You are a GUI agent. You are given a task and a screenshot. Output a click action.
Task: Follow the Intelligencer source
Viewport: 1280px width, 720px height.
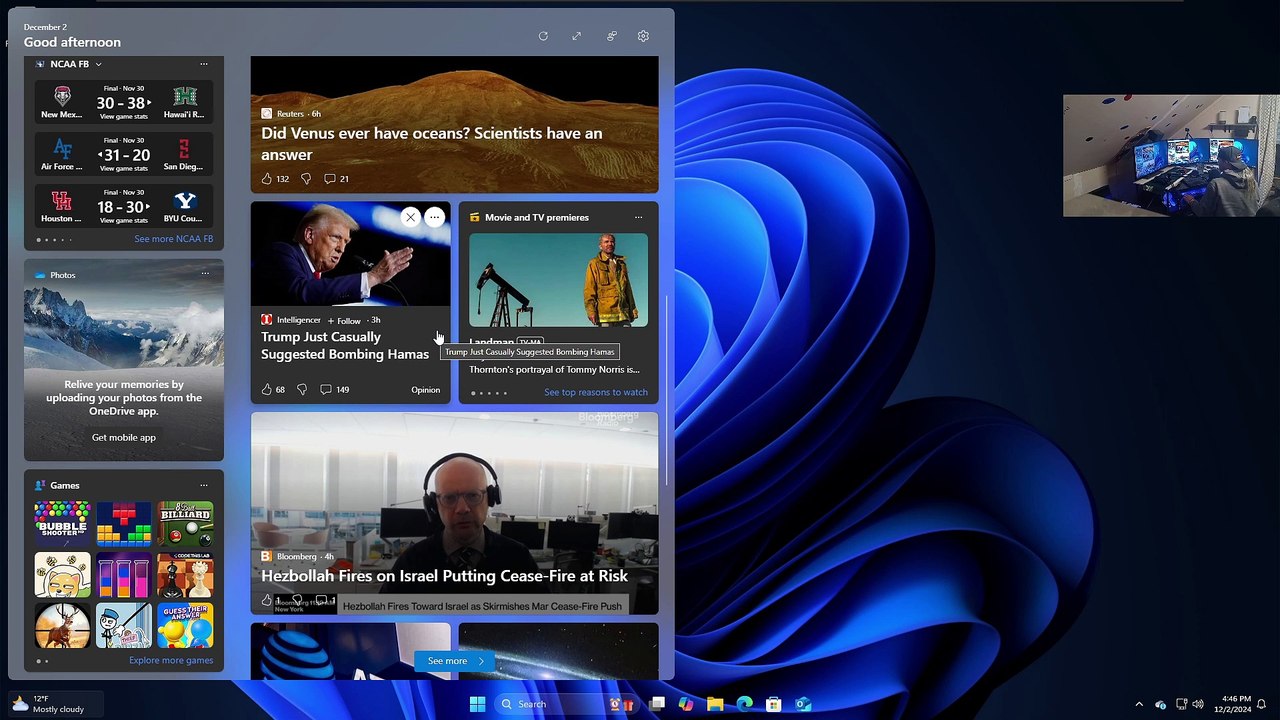pos(344,320)
